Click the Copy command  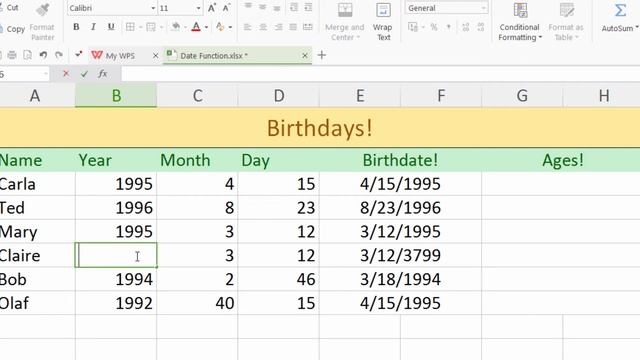(x=12, y=29)
